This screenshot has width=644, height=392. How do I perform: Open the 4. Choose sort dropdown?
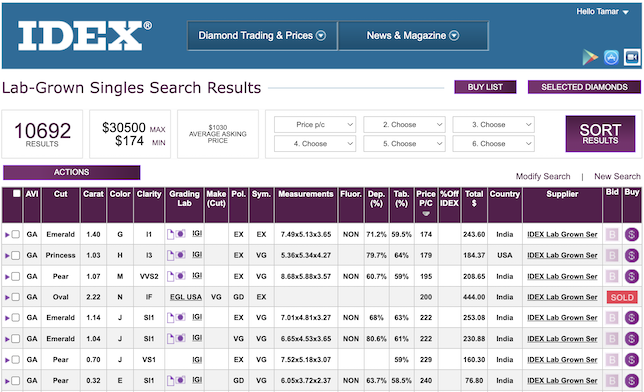pos(315,144)
